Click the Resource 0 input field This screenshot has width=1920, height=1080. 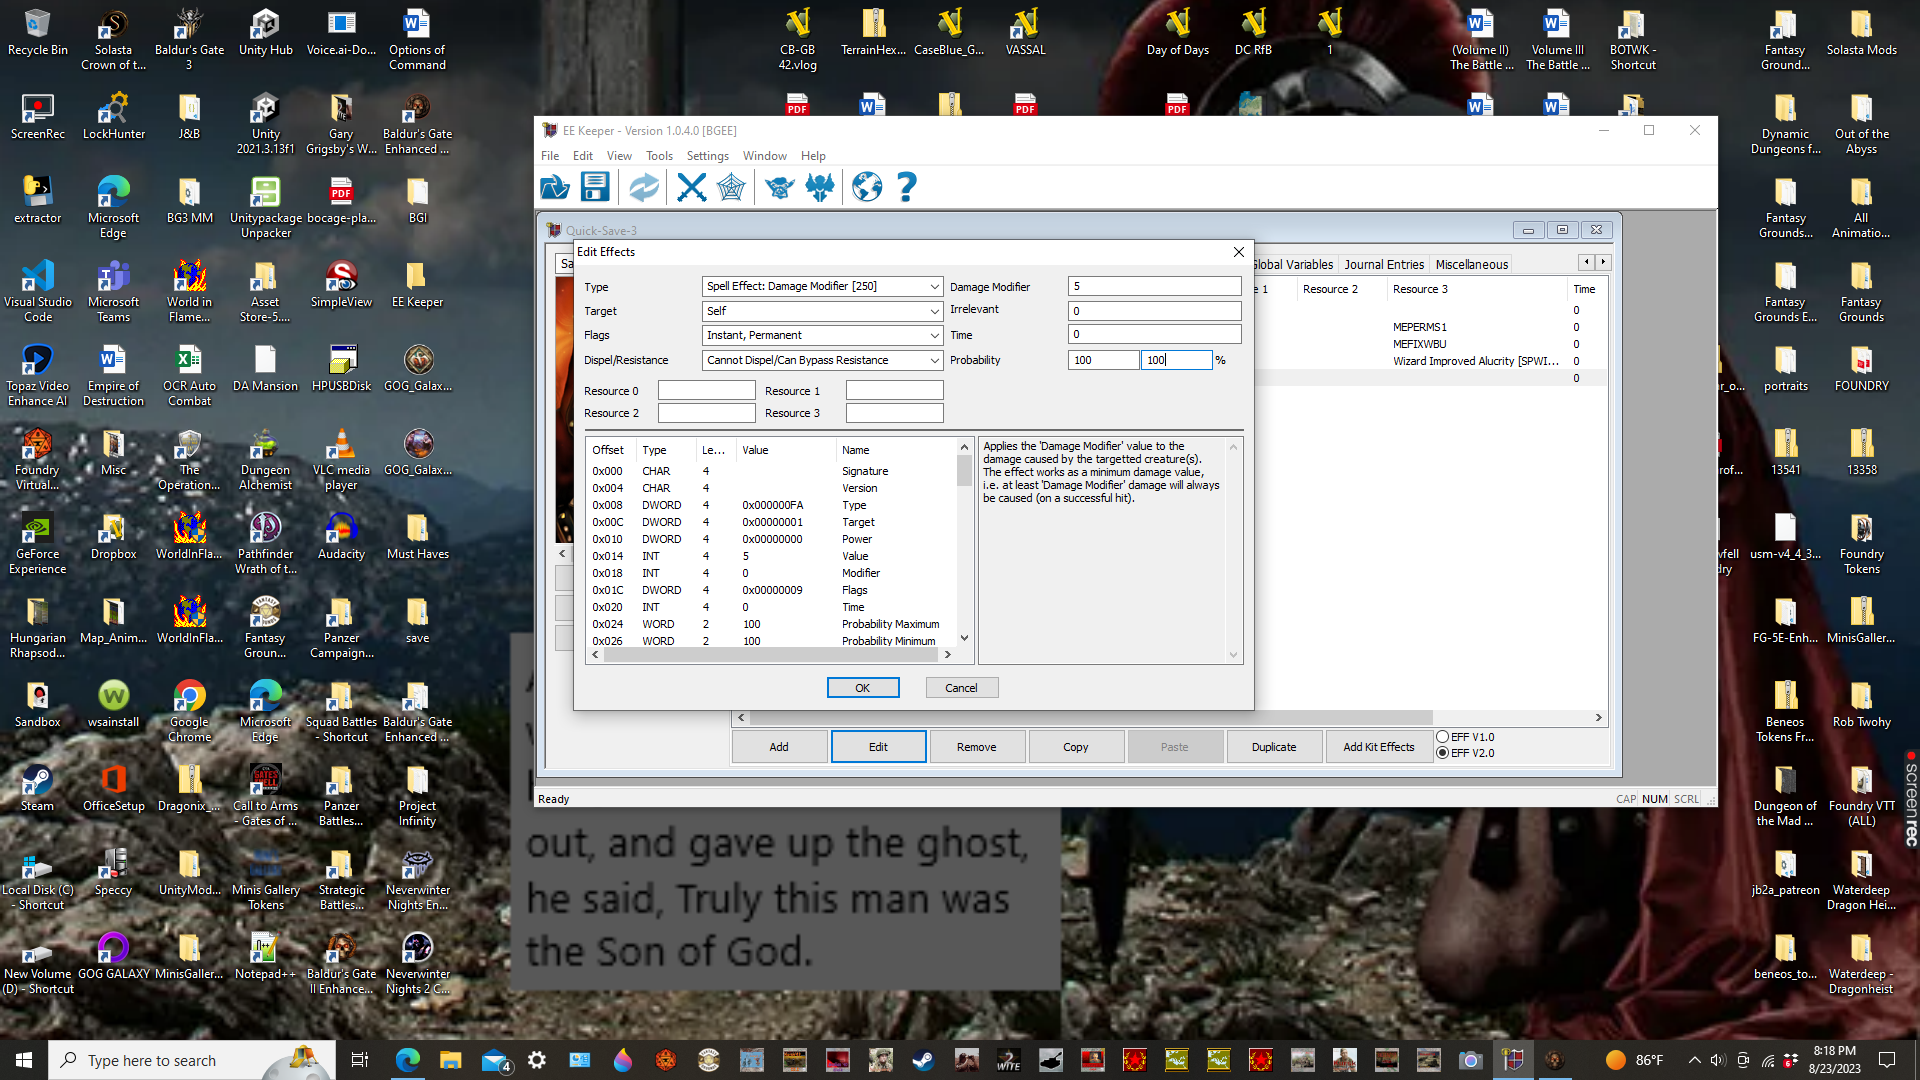[706, 390]
